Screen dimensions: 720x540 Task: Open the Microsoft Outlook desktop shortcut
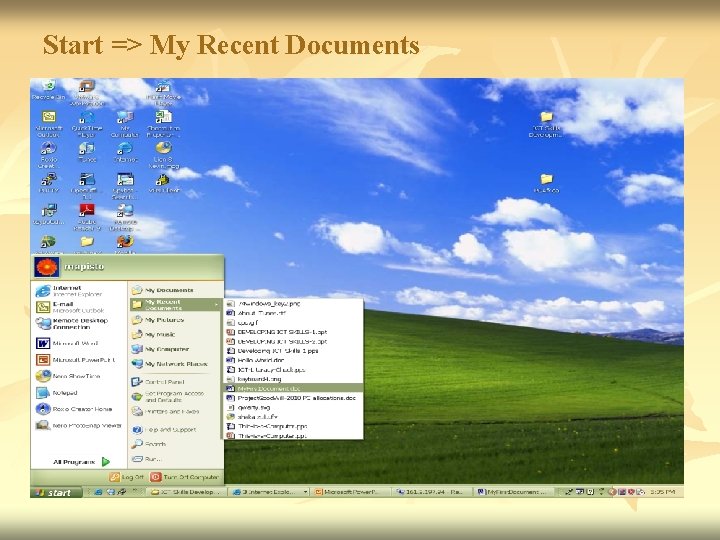48,123
